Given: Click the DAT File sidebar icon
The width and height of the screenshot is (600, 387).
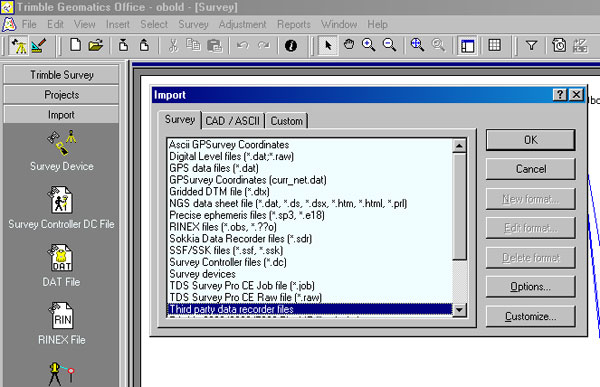Looking at the screenshot, I should tap(60, 258).
